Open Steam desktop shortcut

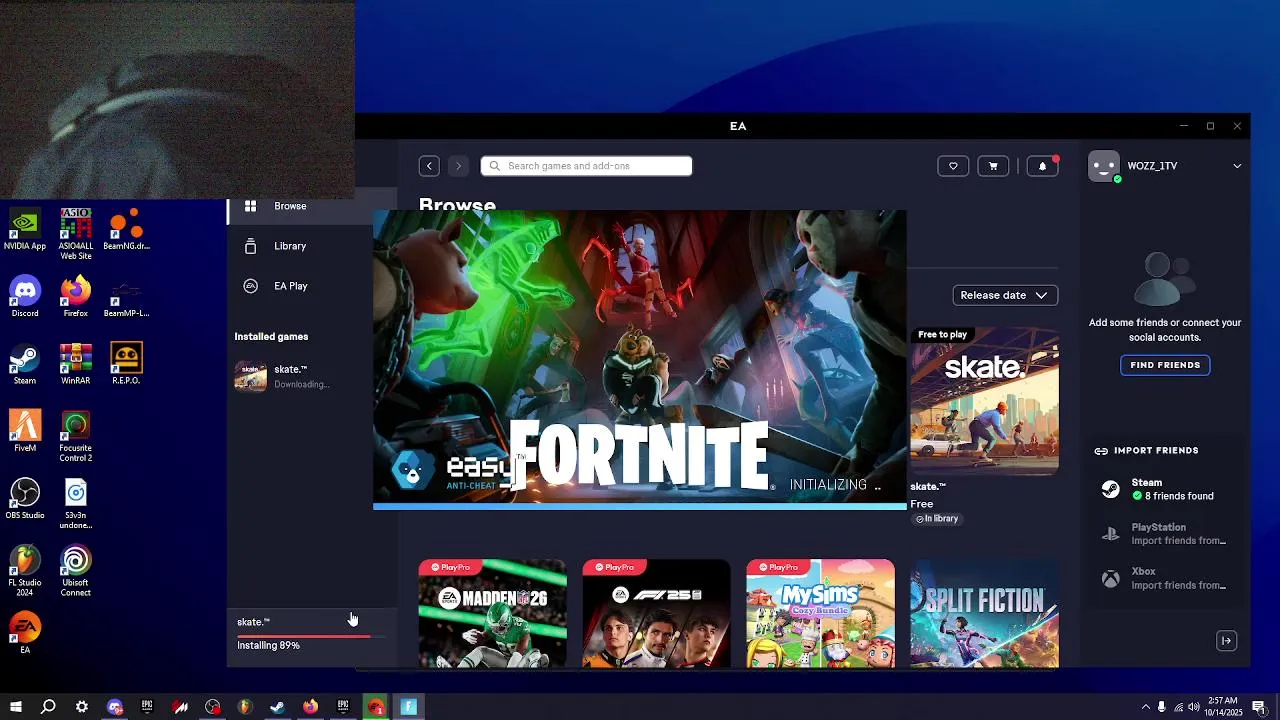(25, 364)
